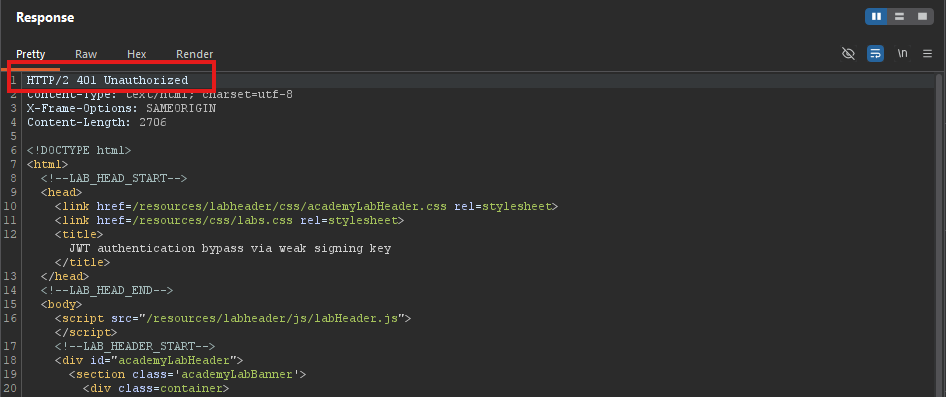Switch to the Pretty tab
The width and height of the screenshot is (946, 397).
[x=30, y=54]
